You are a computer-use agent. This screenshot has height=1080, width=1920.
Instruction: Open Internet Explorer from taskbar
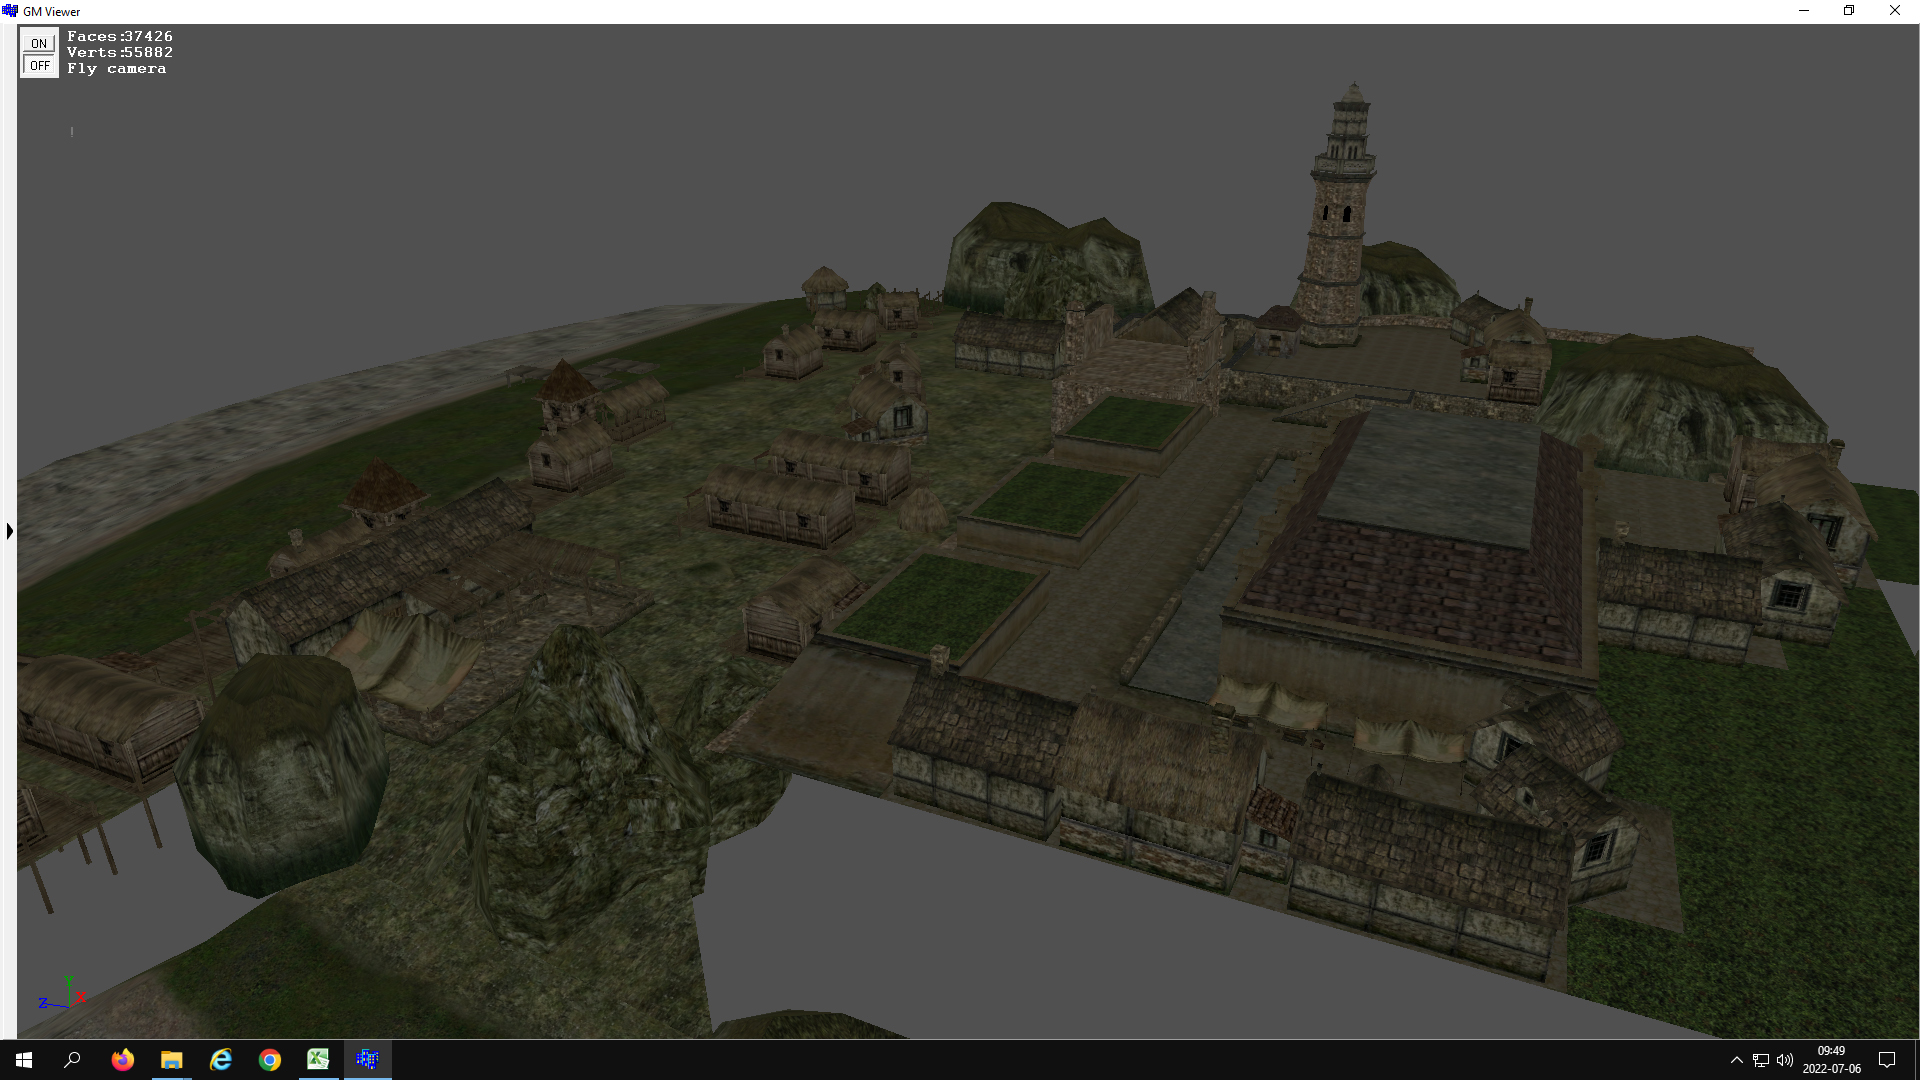coord(221,1059)
